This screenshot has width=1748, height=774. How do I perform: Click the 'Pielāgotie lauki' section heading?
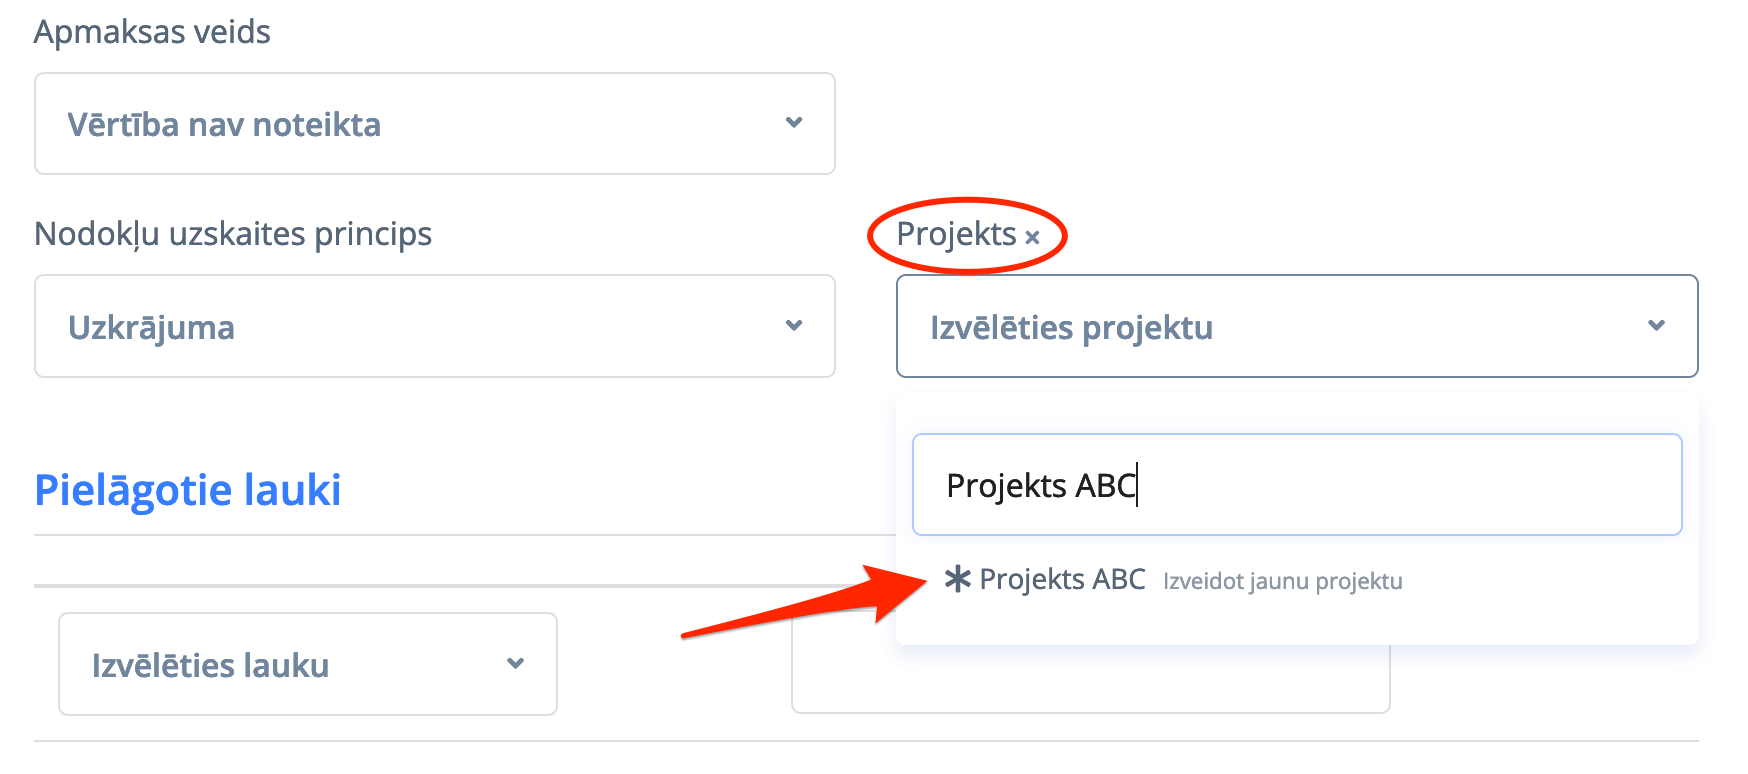(x=188, y=491)
